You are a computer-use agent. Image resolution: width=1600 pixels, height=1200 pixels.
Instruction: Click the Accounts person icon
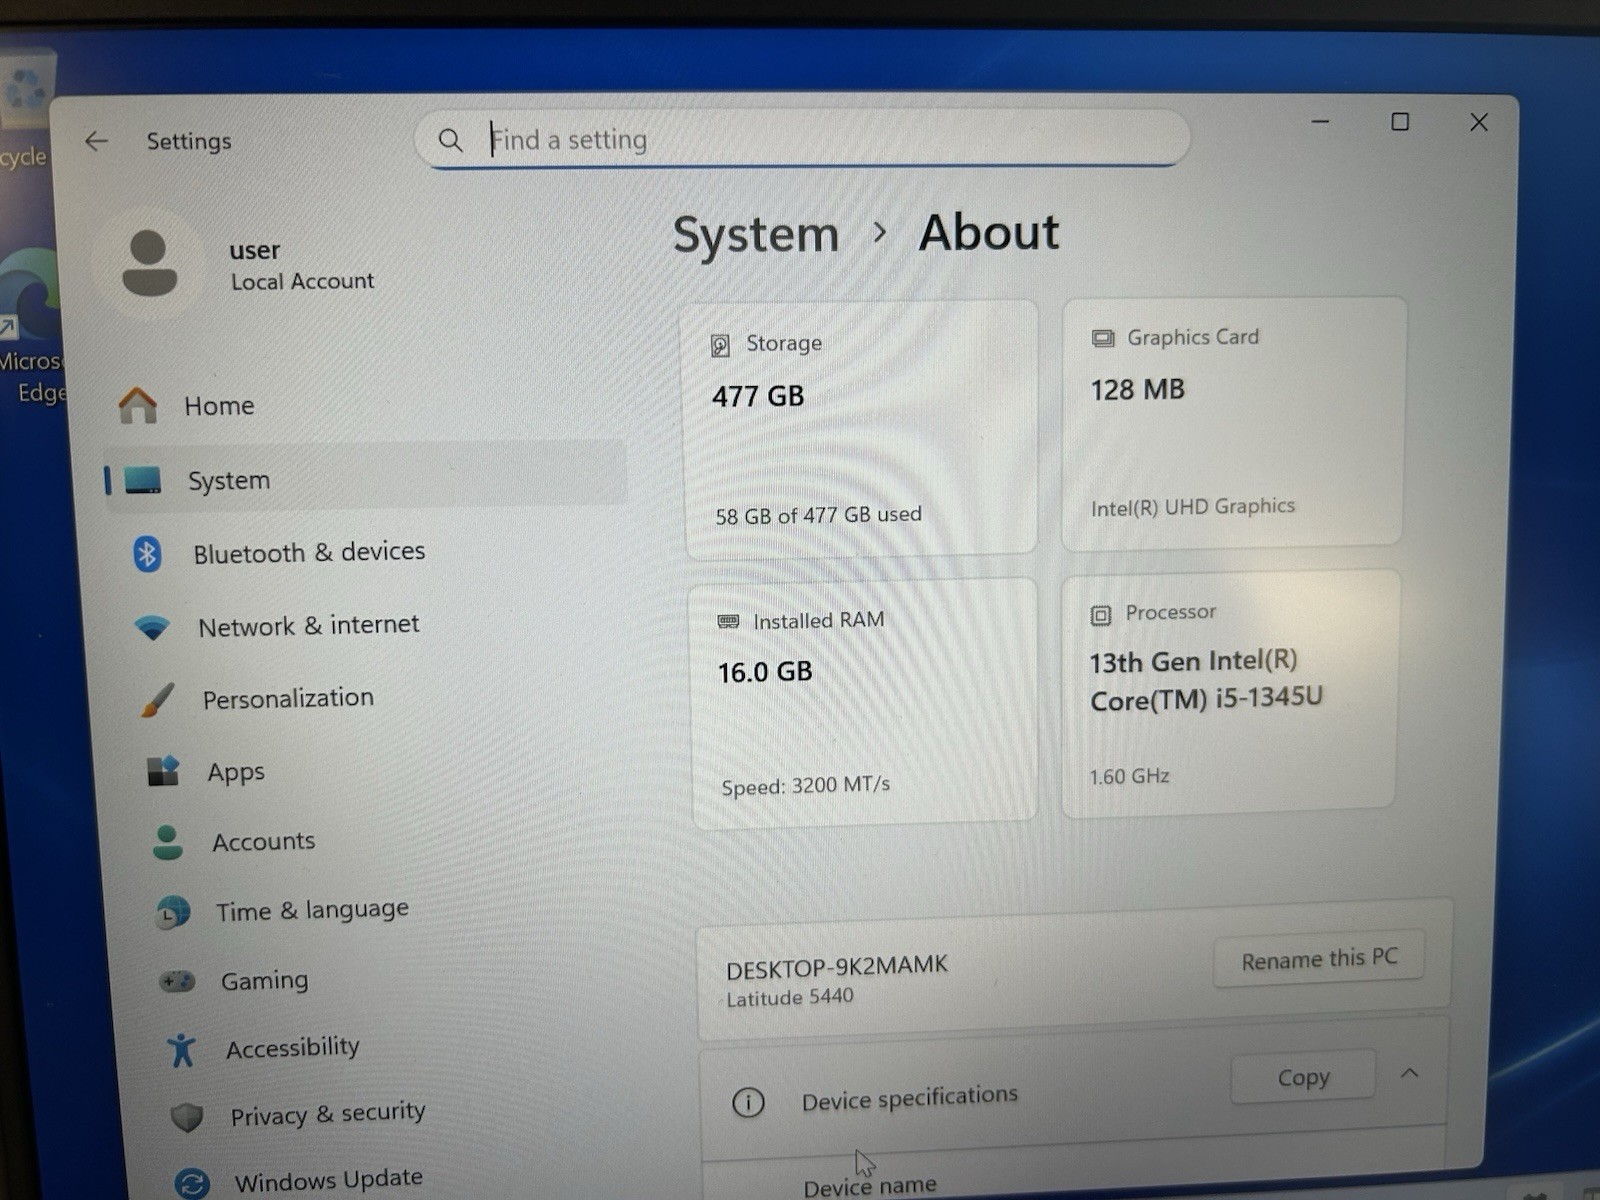168,842
